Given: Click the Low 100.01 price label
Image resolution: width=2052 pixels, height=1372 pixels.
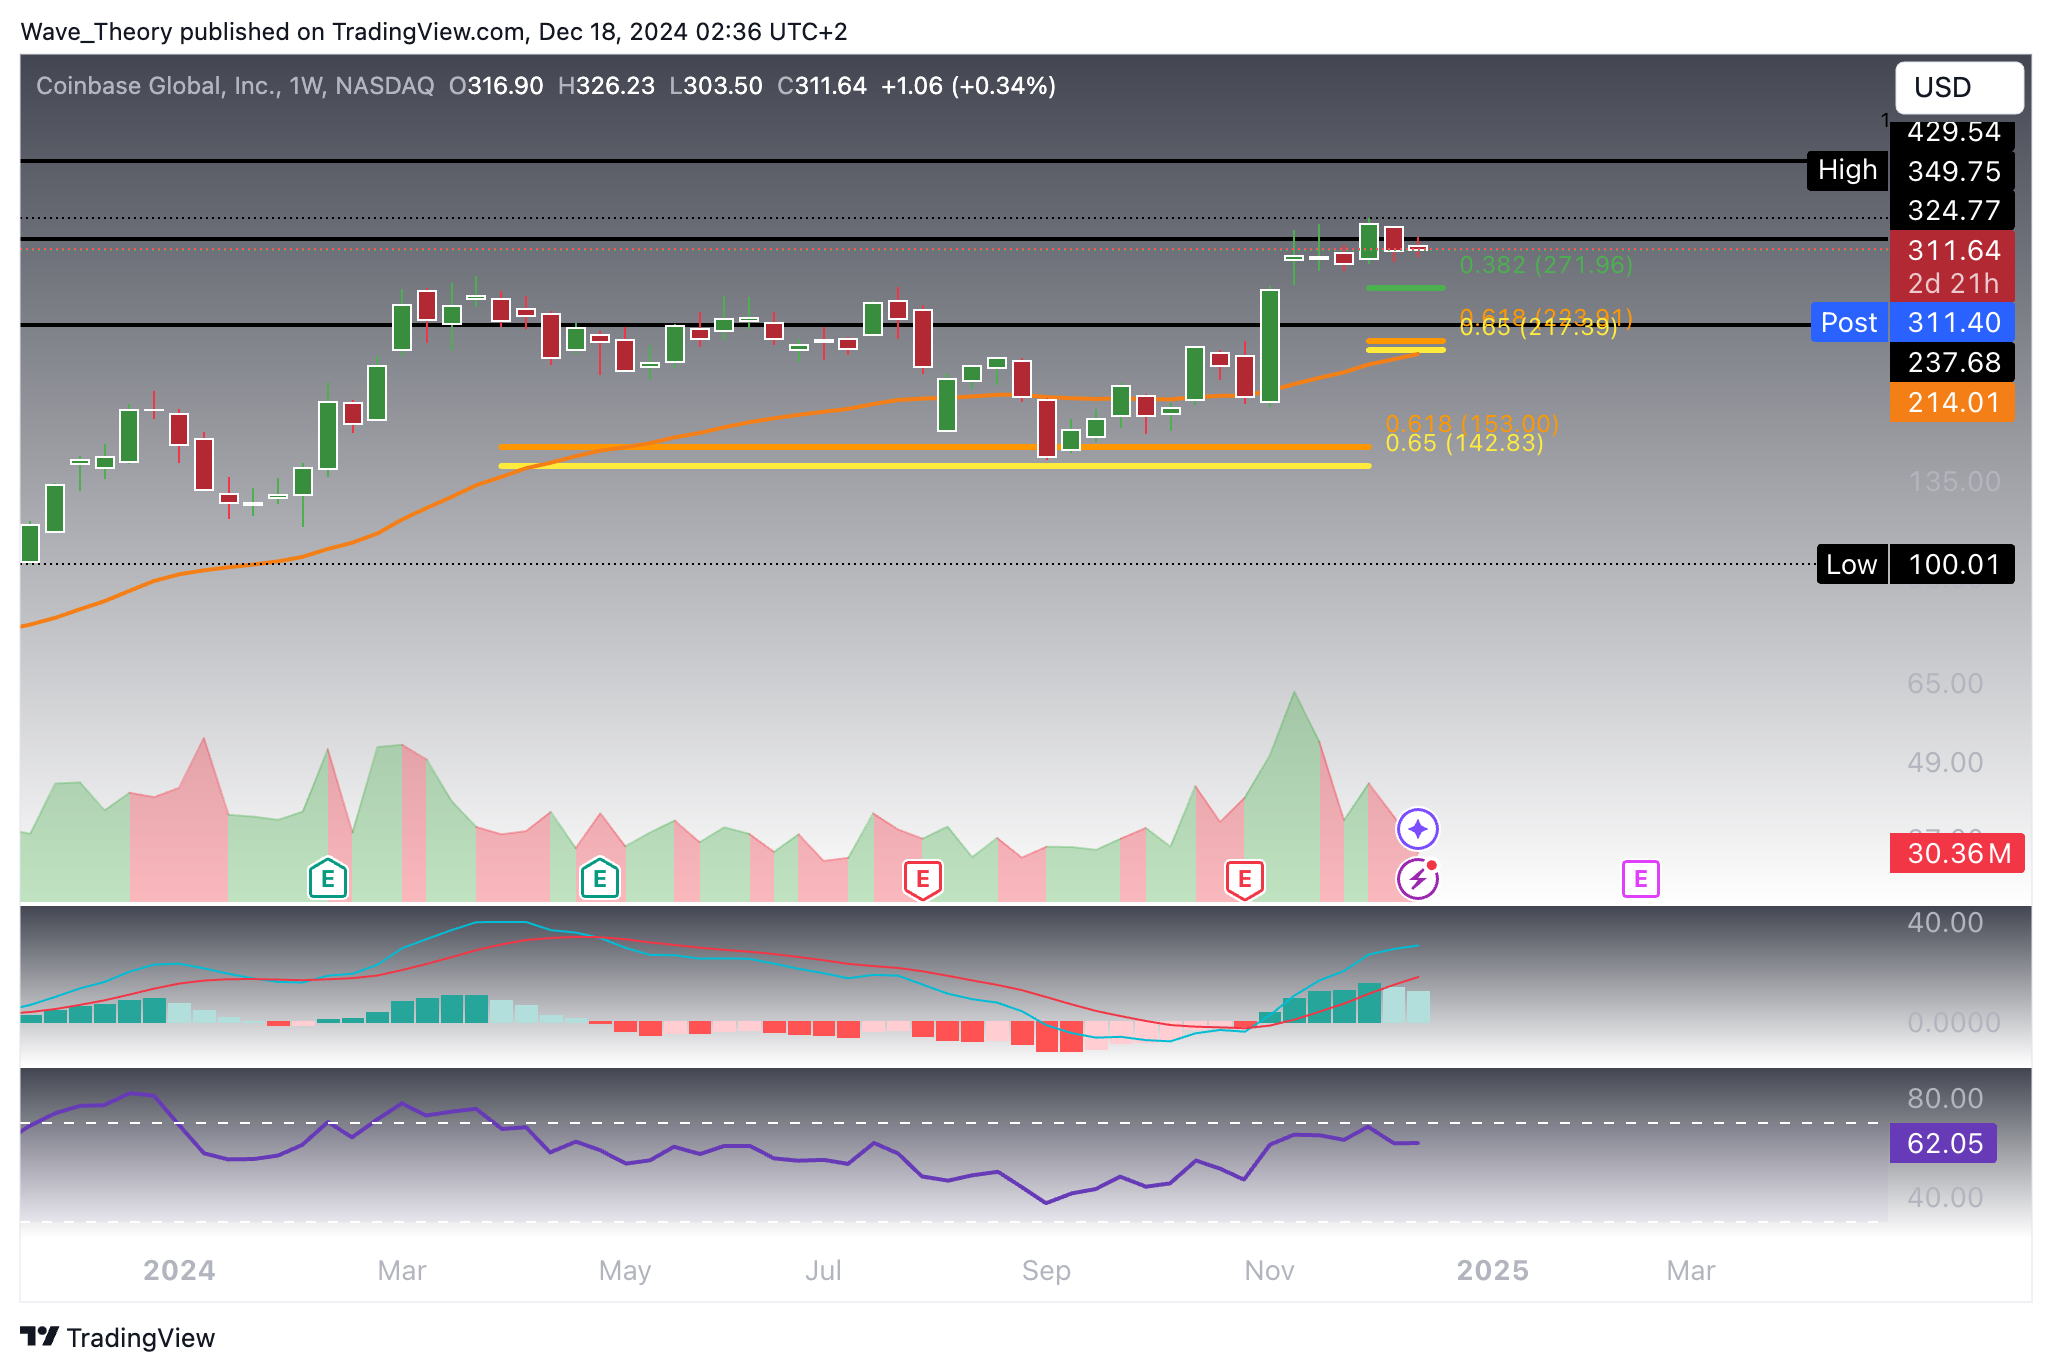Looking at the screenshot, I should tap(1914, 564).
